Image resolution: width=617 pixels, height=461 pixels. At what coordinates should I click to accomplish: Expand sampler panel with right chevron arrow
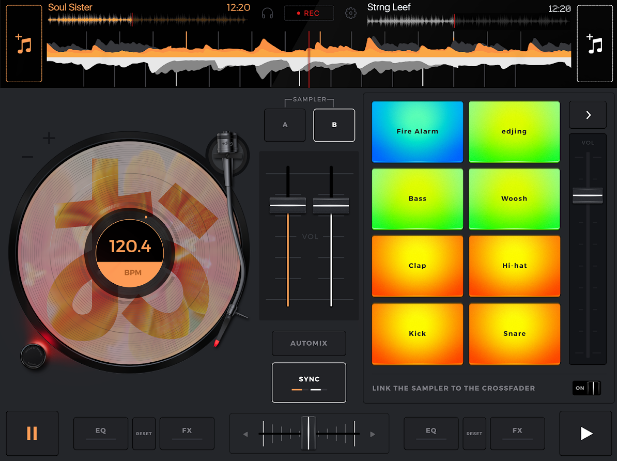pos(588,115)
